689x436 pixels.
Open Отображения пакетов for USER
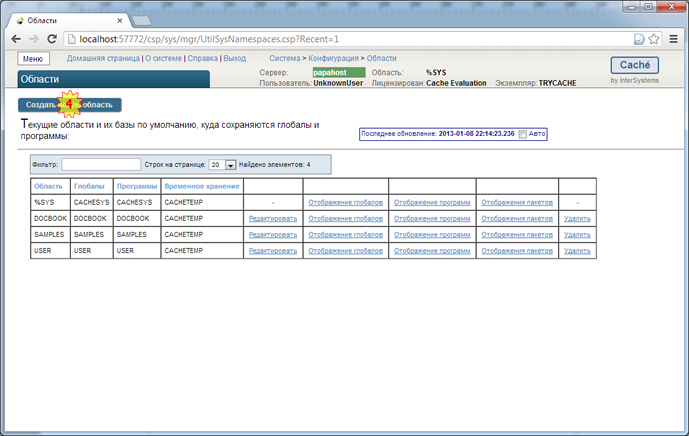pos(517,251)
